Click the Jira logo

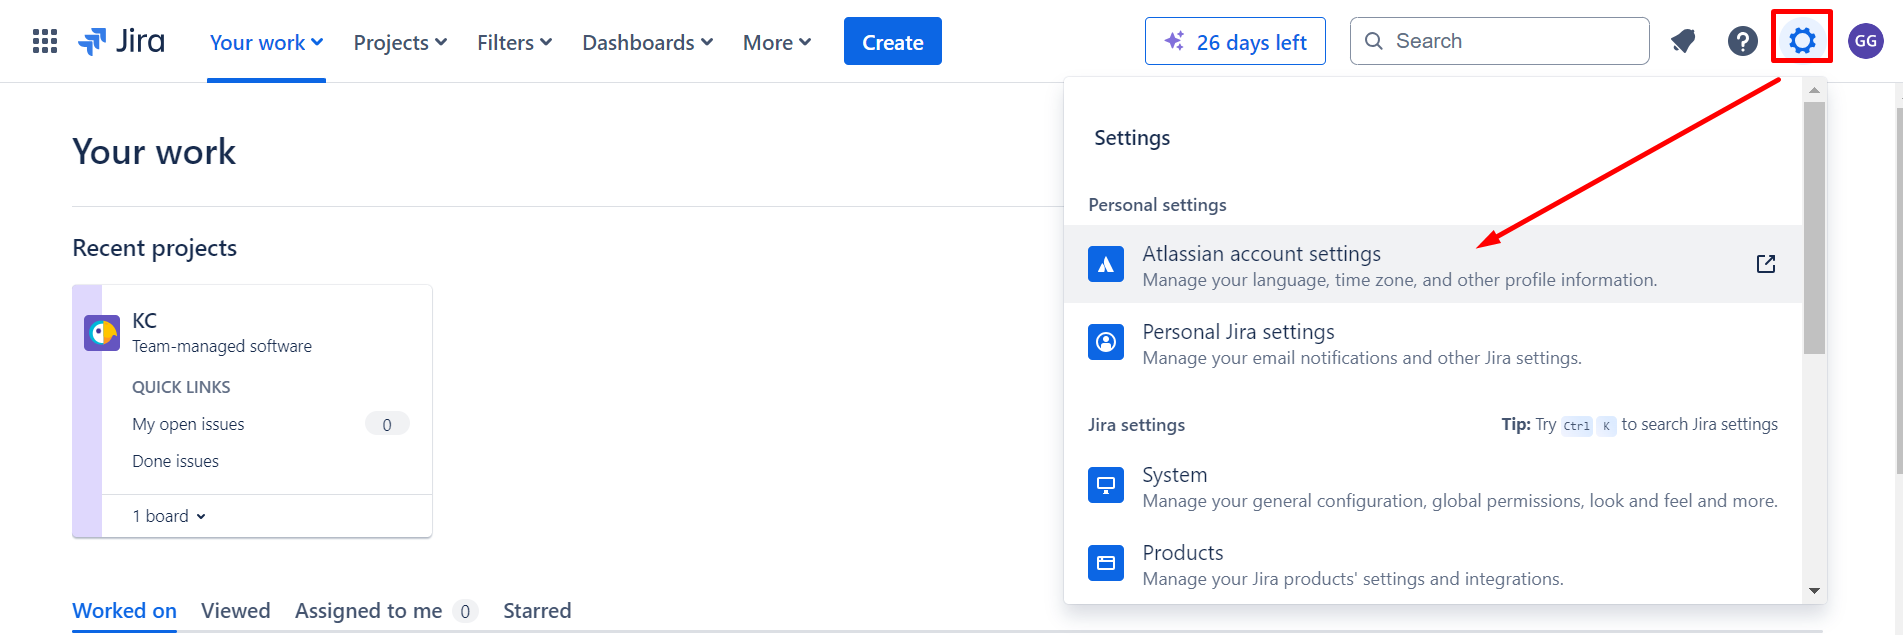coord(122,41)
